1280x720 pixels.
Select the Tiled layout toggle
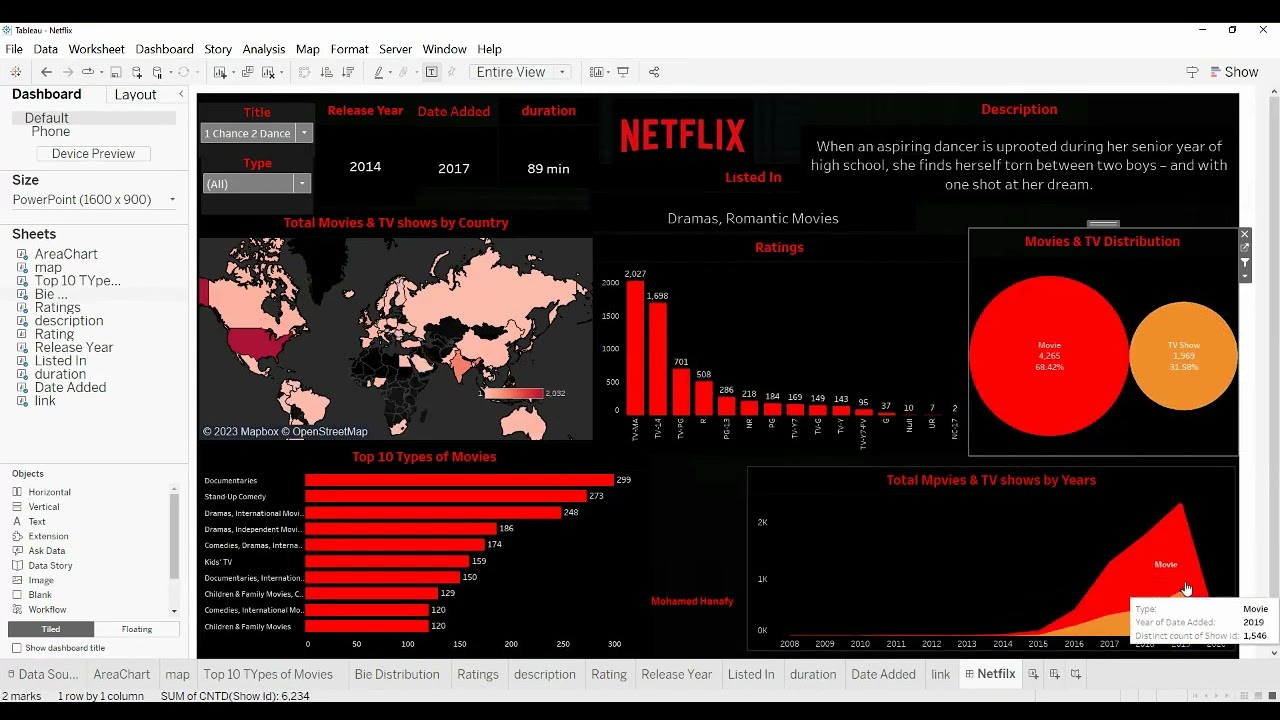51,629
